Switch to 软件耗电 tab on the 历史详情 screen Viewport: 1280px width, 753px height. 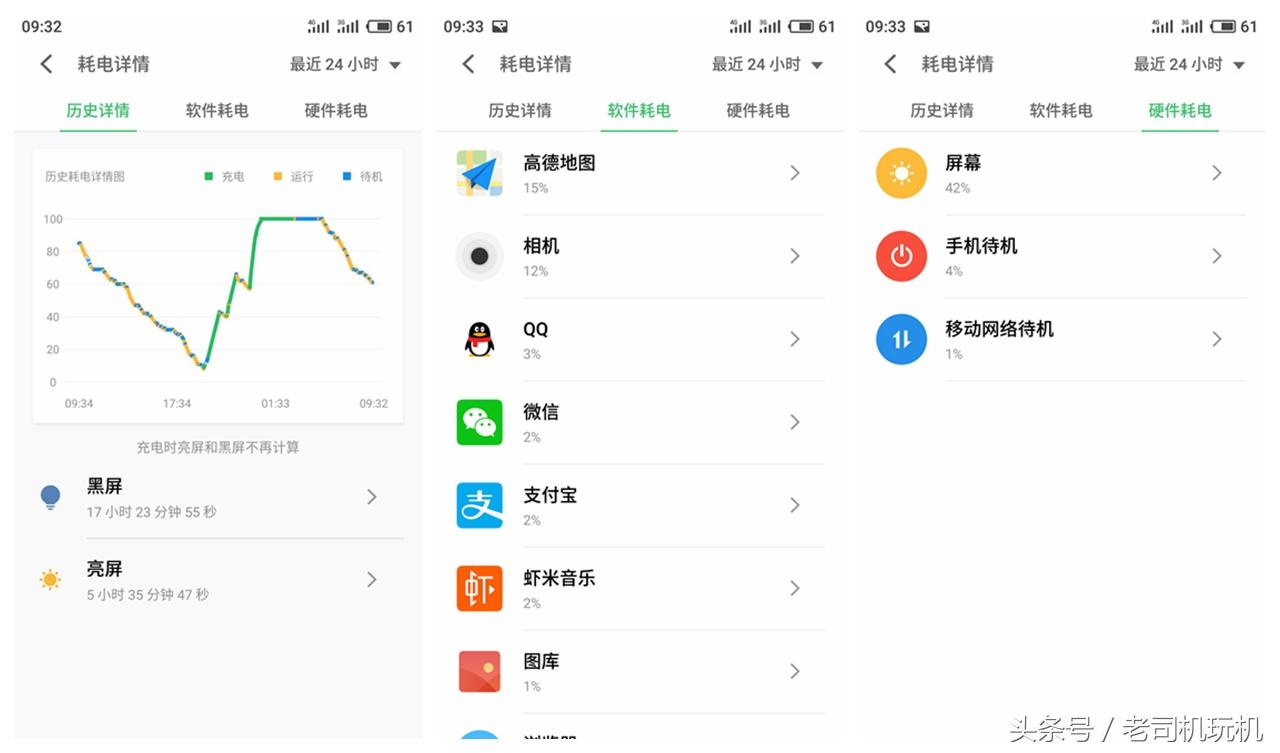pyautogui.click(x=217, y=110)
